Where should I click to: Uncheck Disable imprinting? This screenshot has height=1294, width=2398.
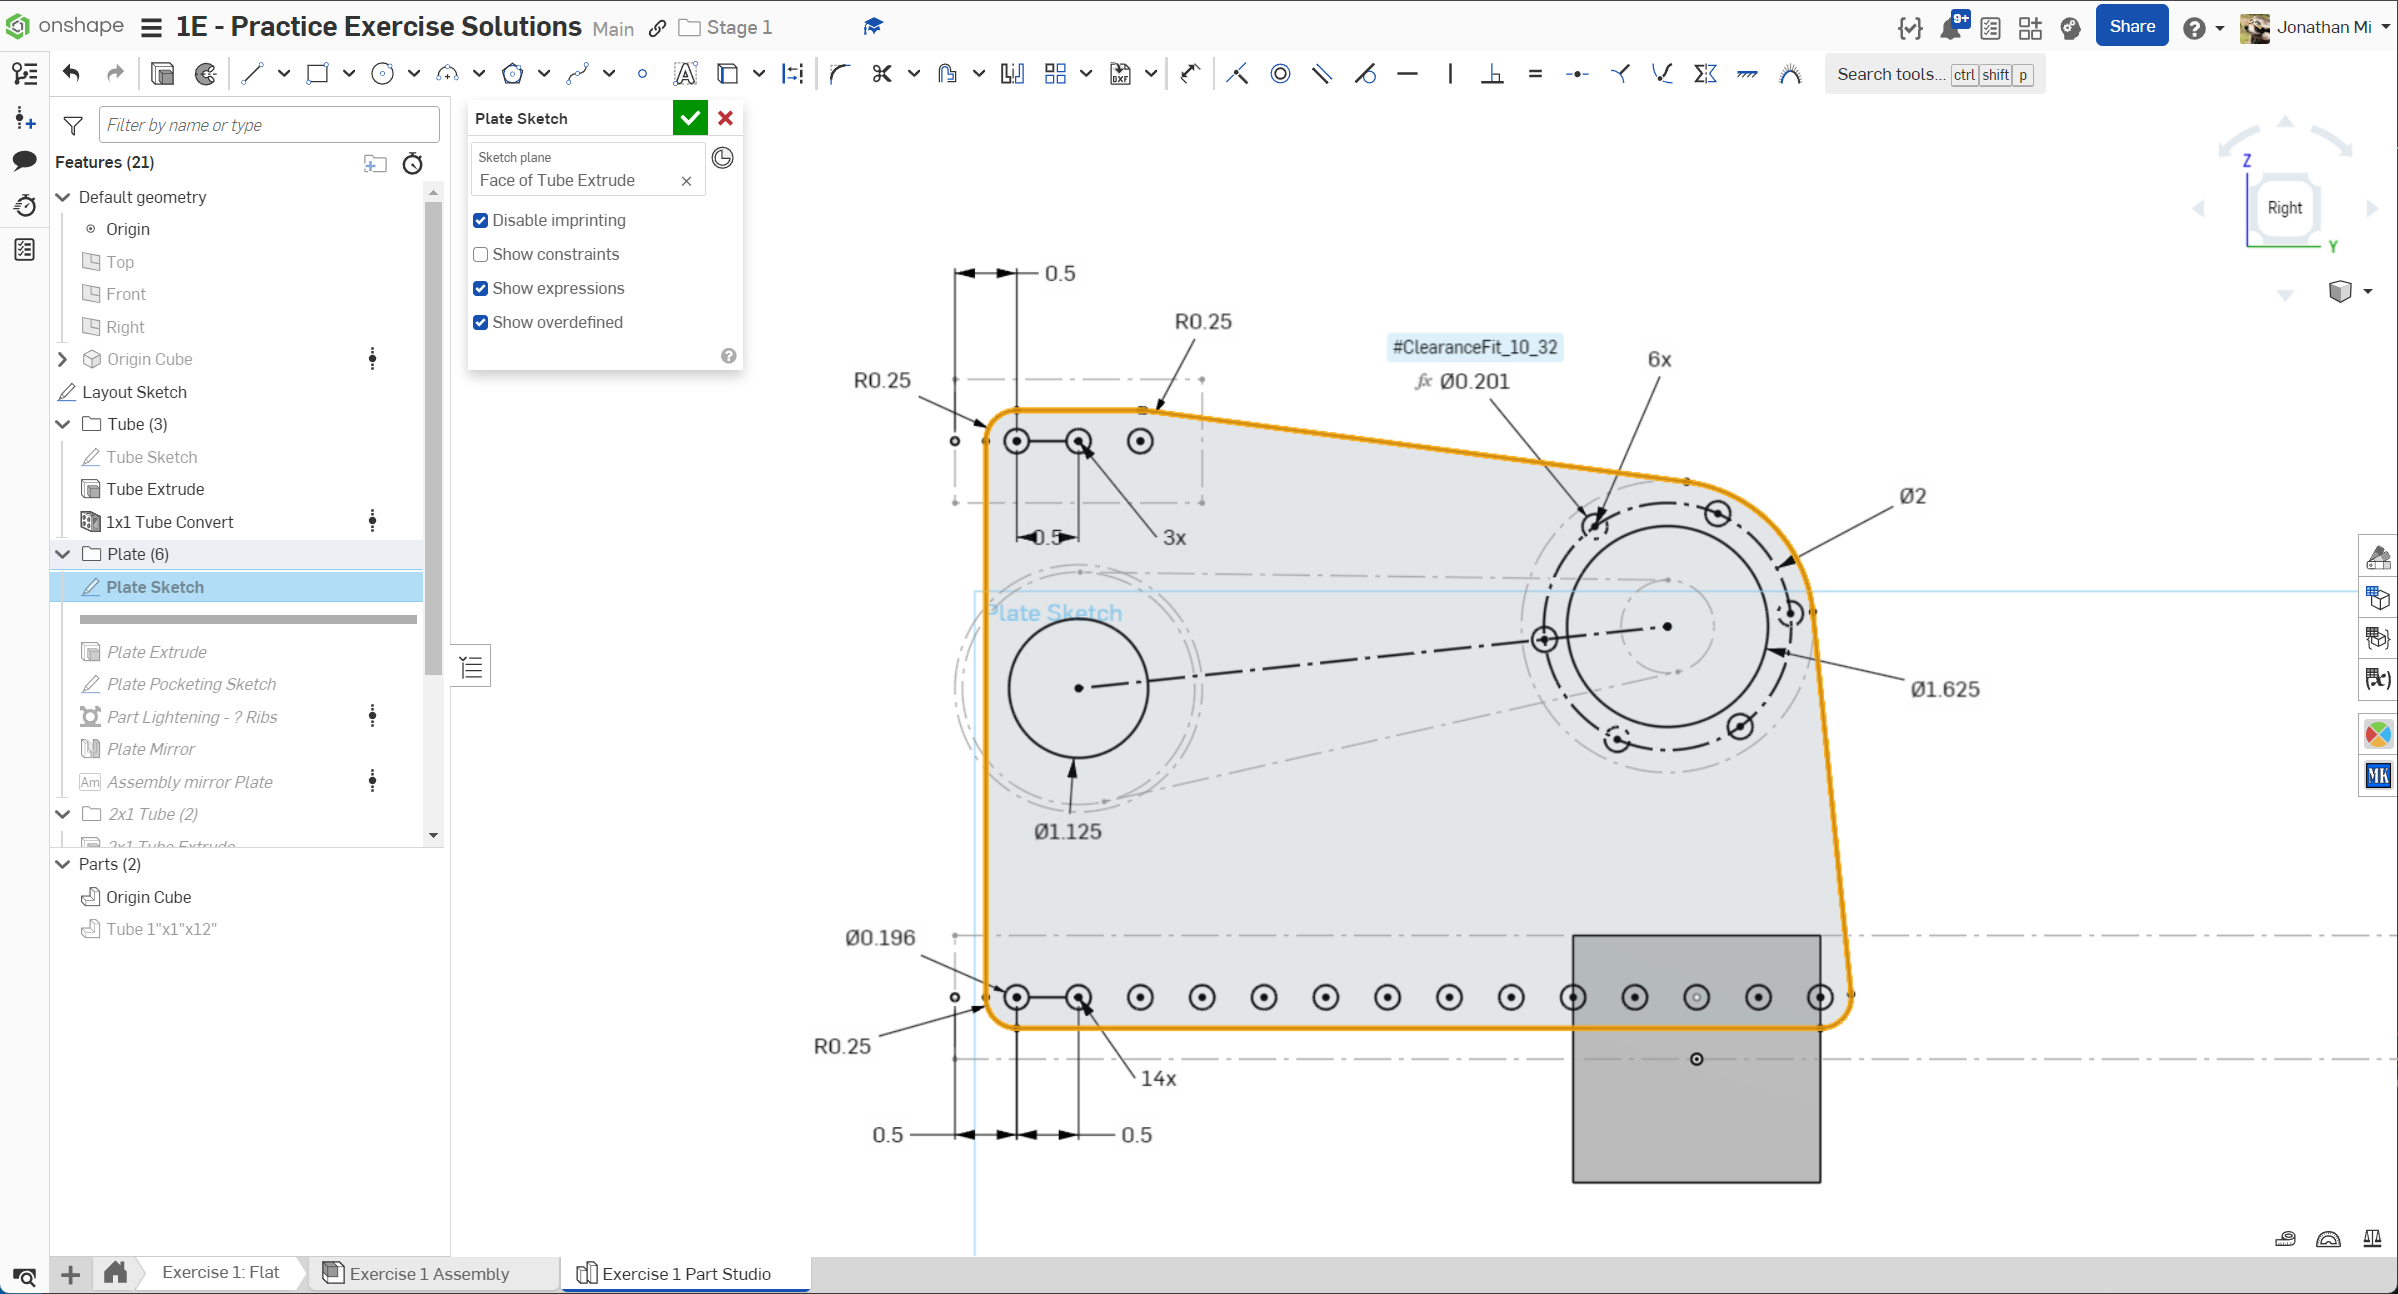point(481,220)
